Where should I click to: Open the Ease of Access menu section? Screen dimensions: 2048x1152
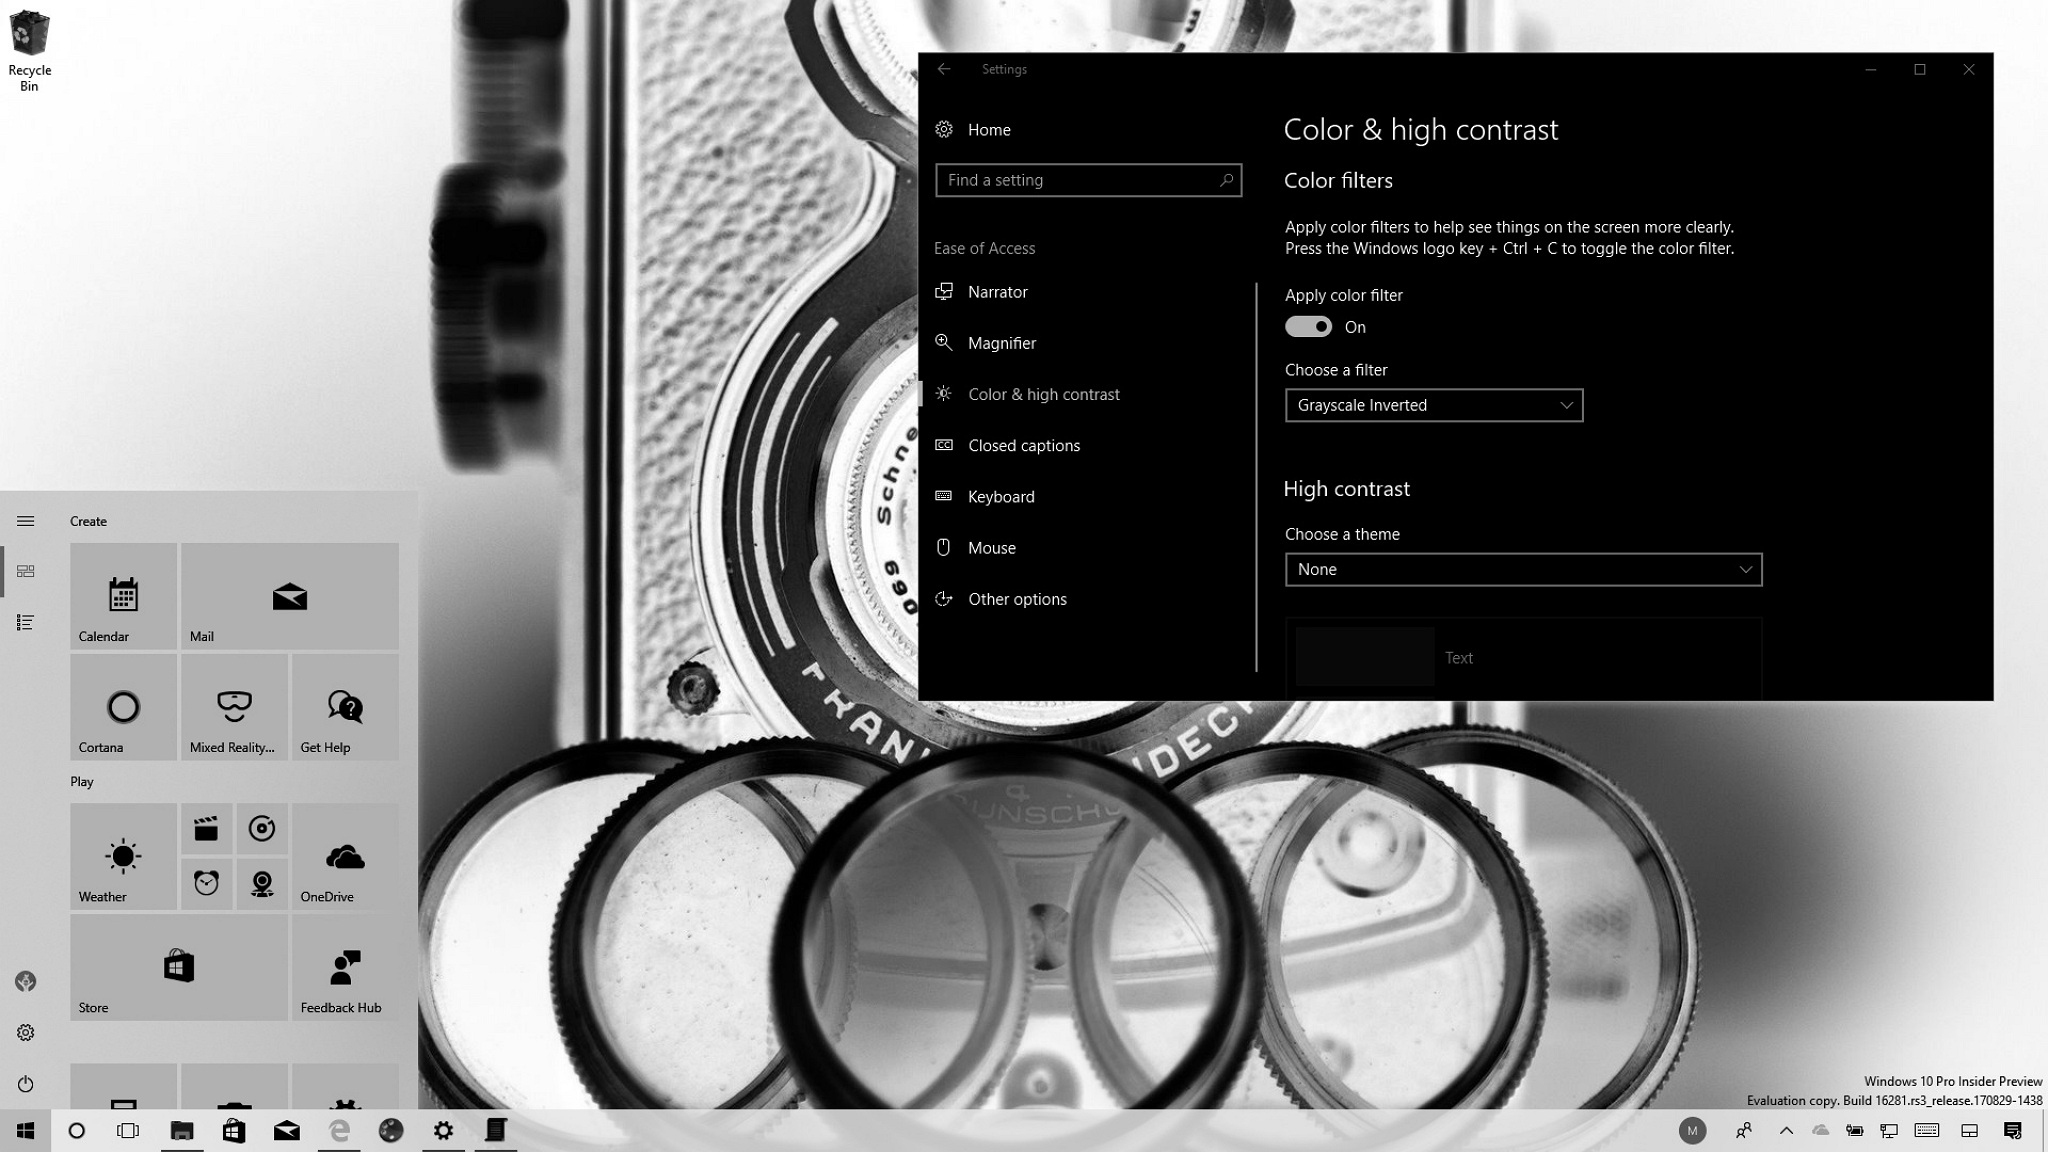[x=985, y=248]
